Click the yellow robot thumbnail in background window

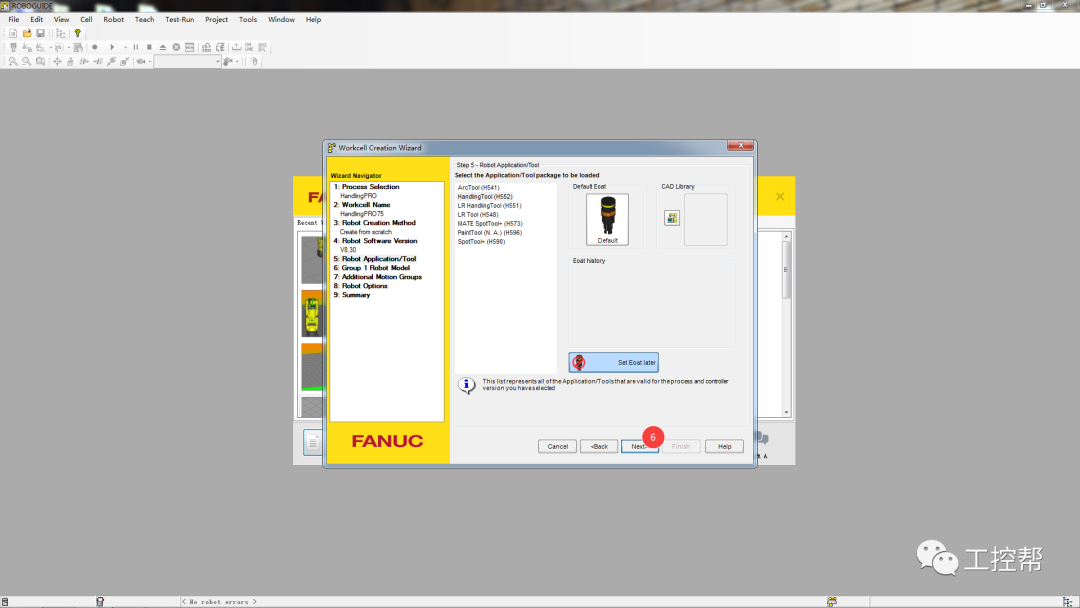312,313
